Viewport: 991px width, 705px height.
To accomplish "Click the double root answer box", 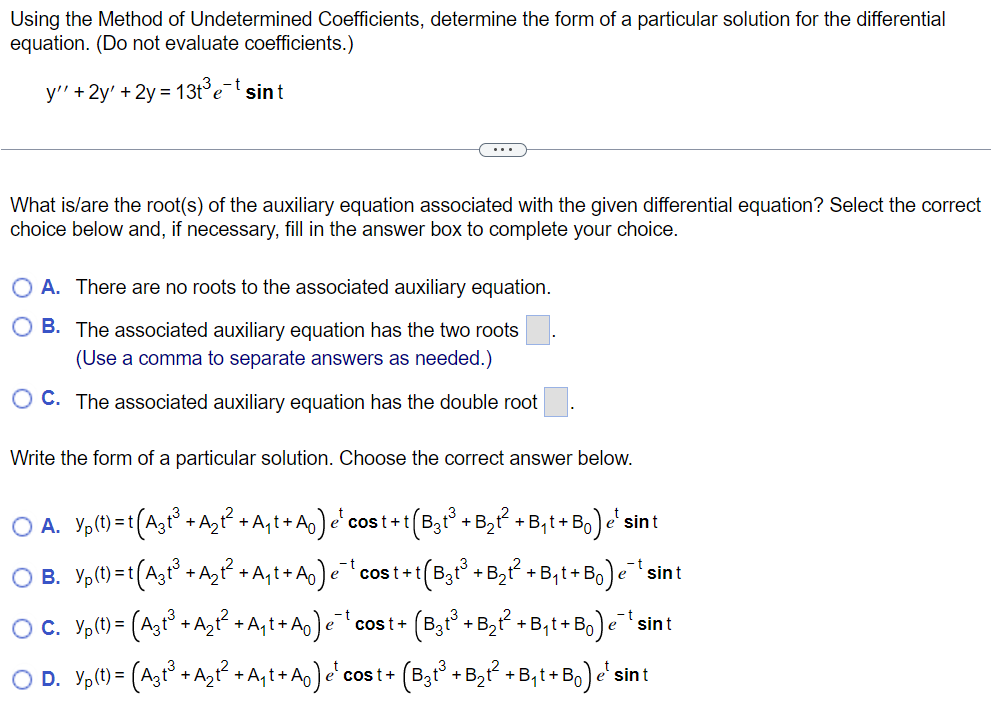I will click(555, 401).
